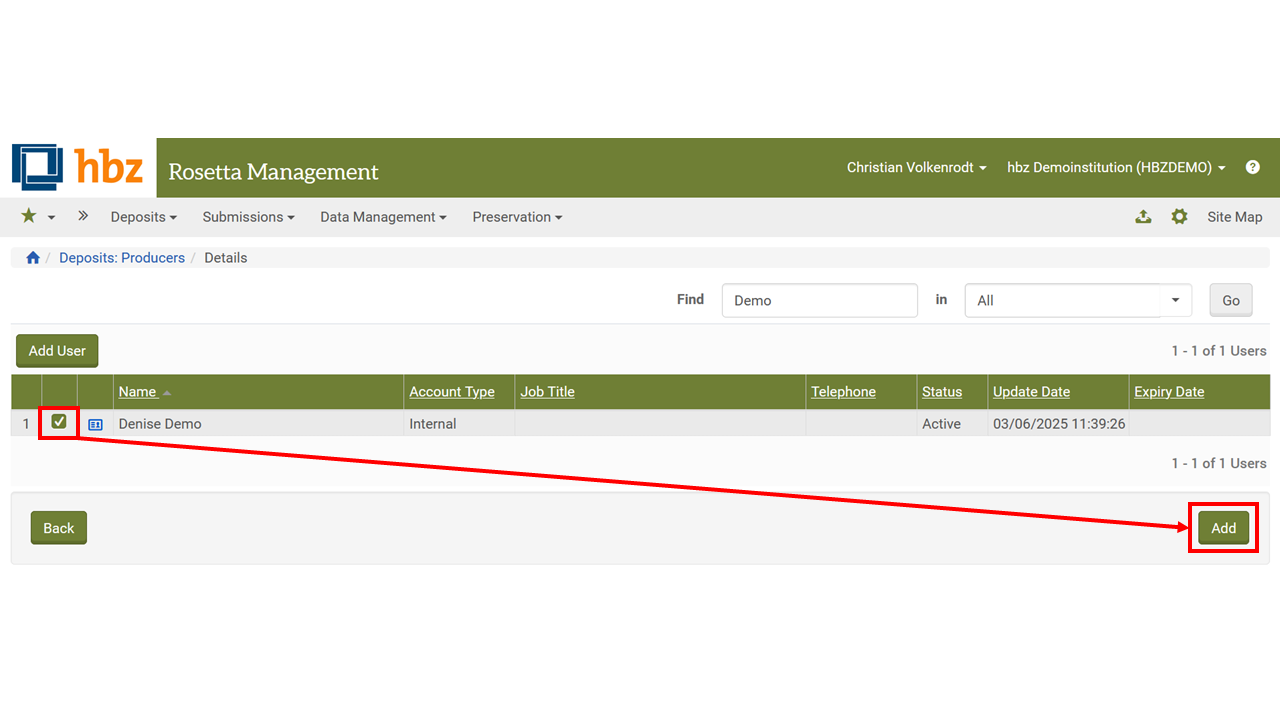
Task: Click the home icon in breadcrumb
Action: pyautogui.click(x=33, y=258)
